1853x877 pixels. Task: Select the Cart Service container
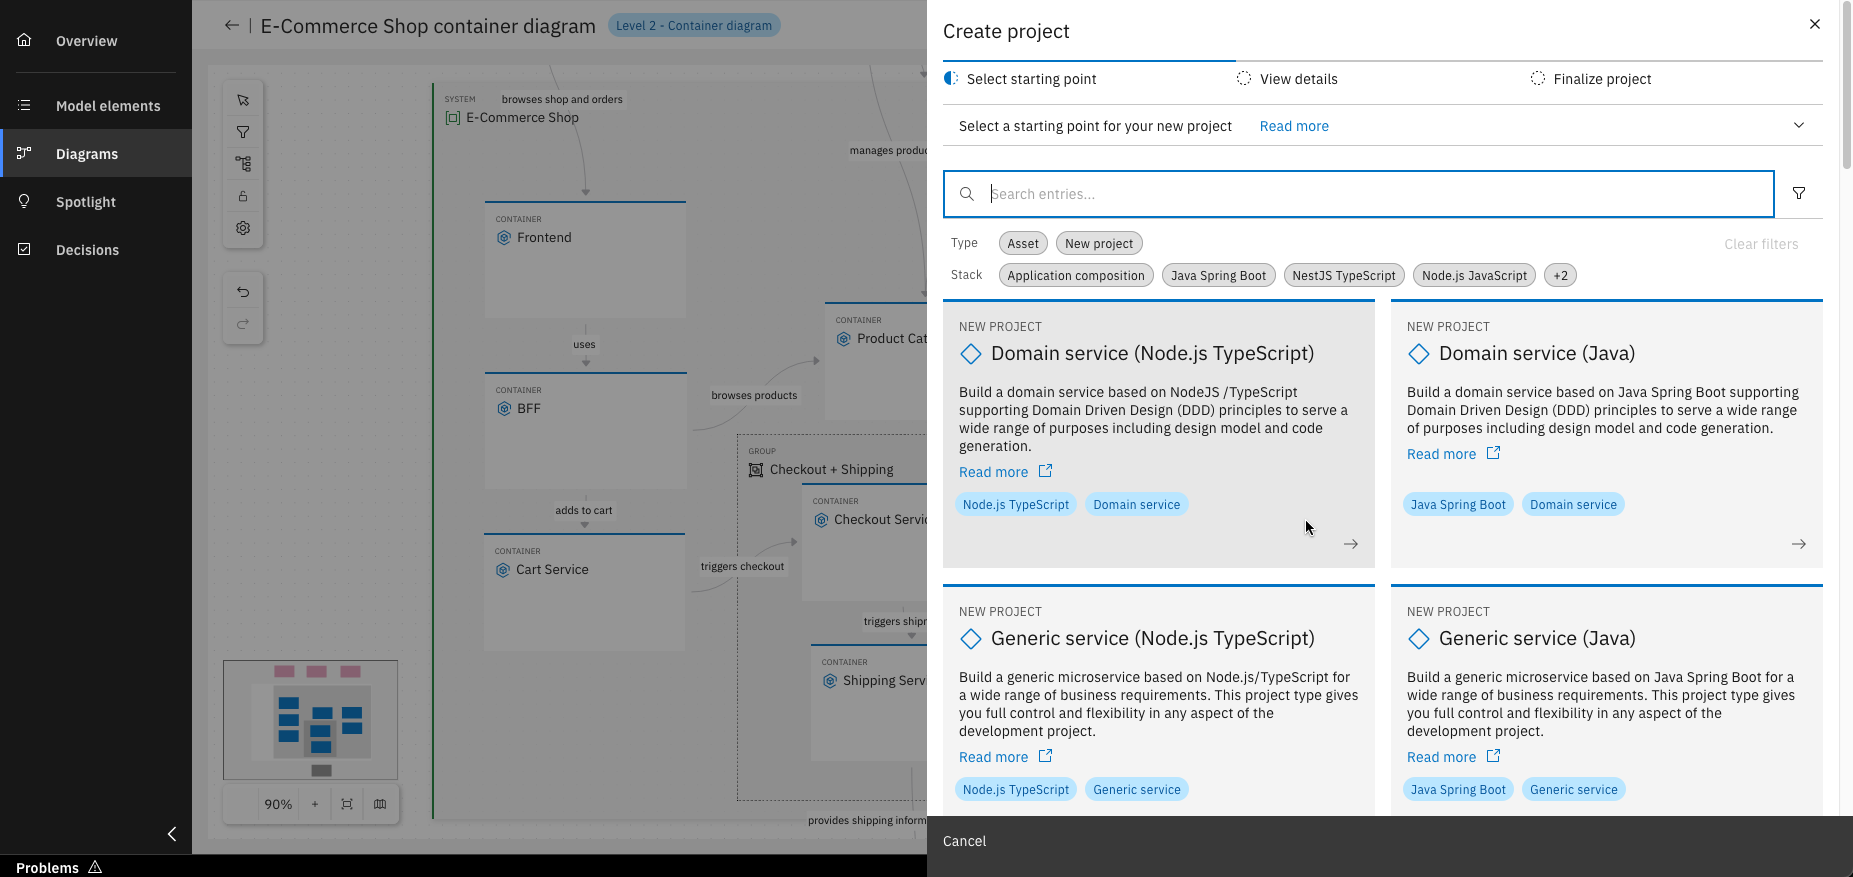[x=585, y=592]
